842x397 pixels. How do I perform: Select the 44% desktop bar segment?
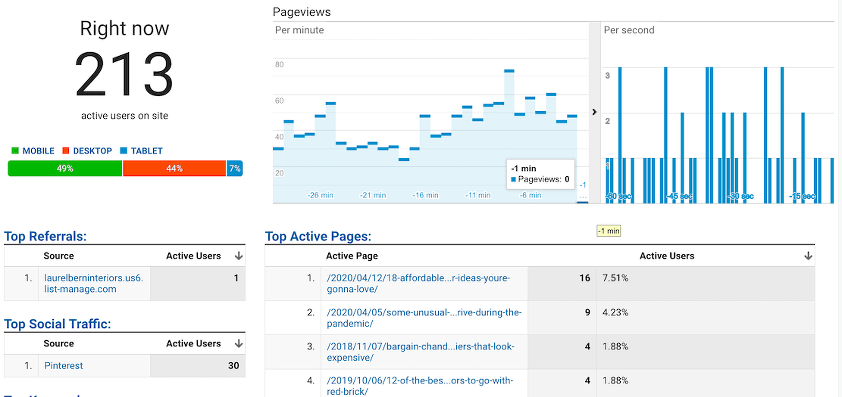pos(175,168)
